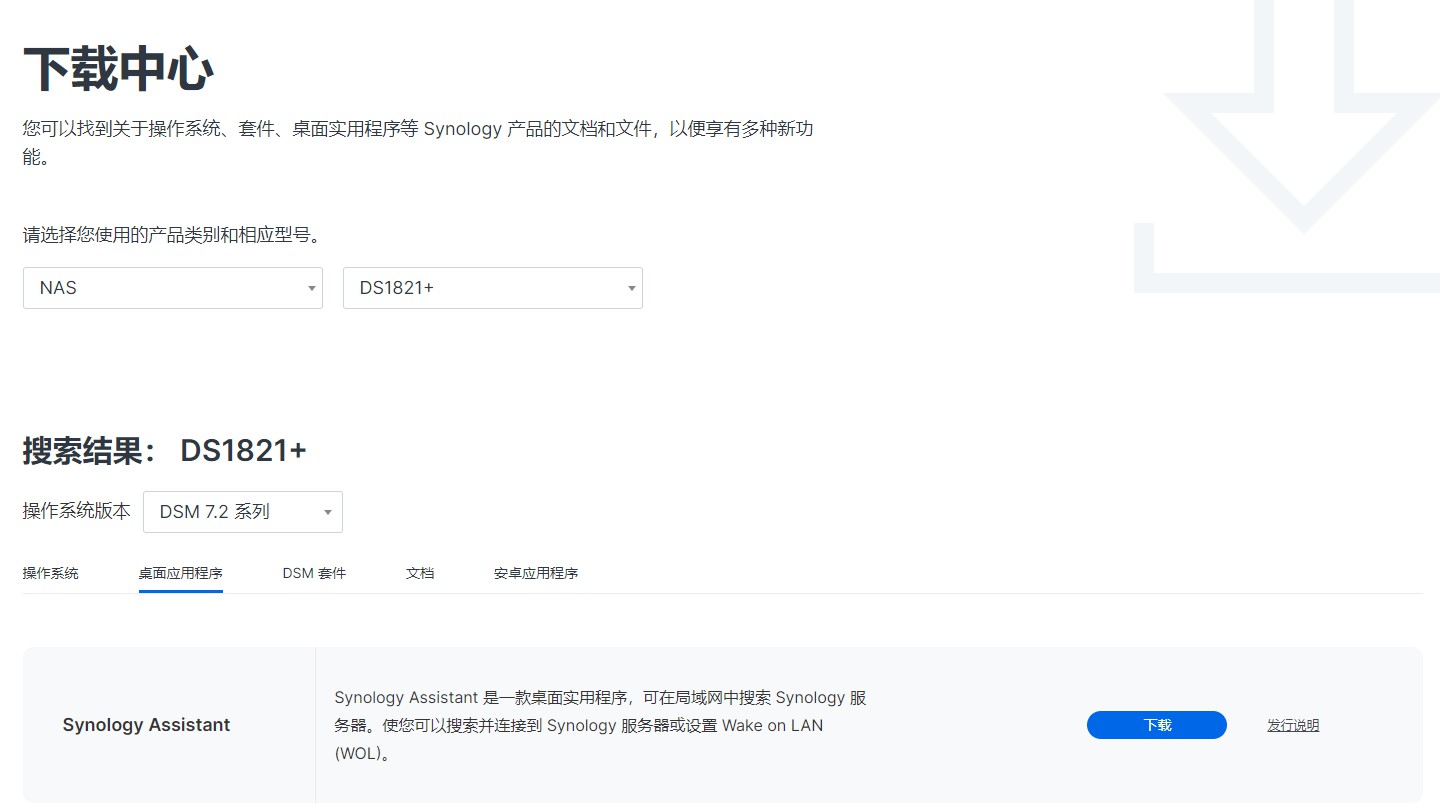Open 发行说明 link for Synology Assistant
1440x807 pixels.
coord(1293,725)
